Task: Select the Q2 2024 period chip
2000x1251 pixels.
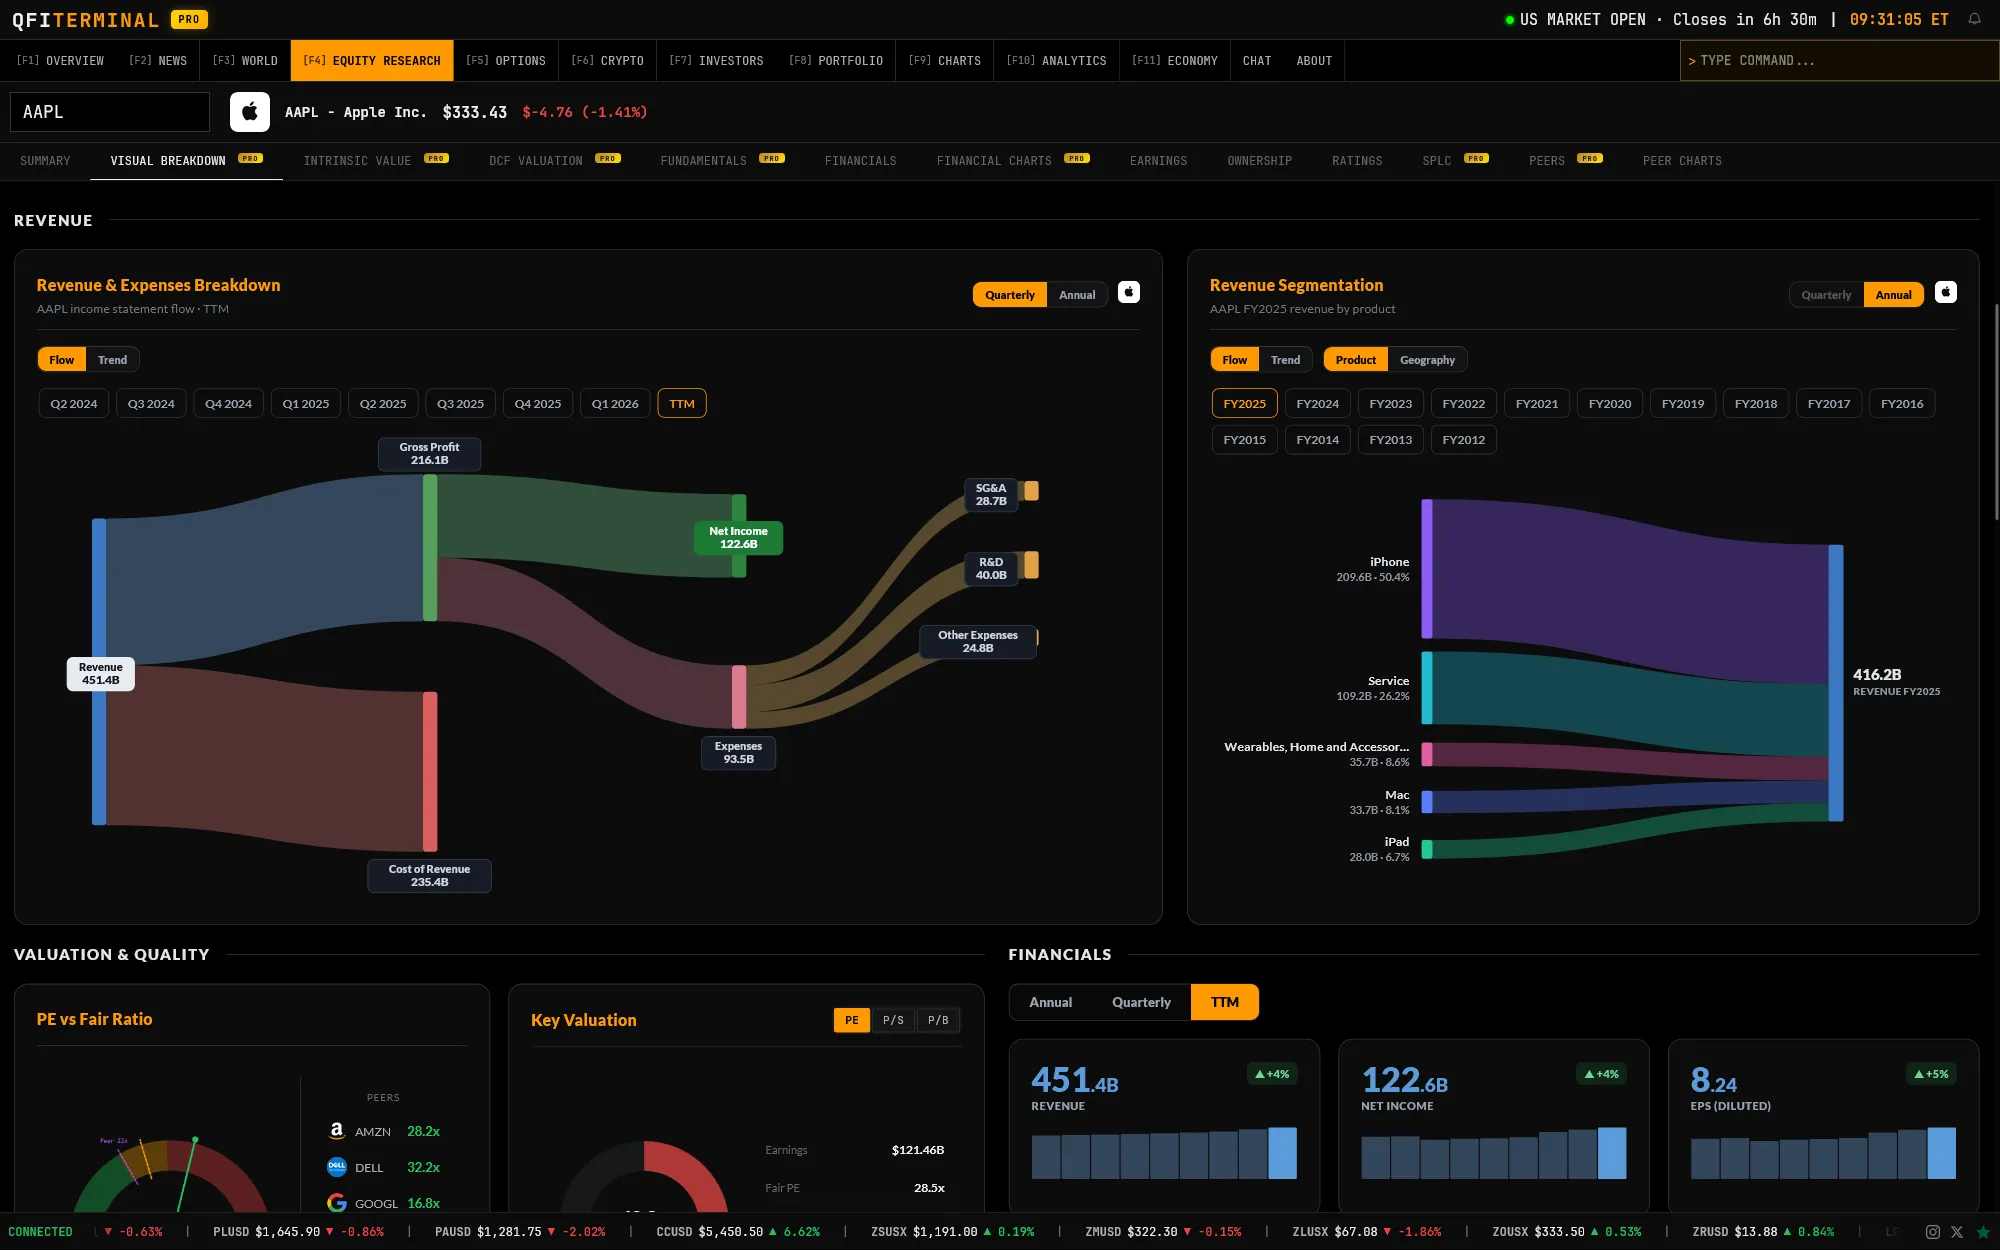Action: click(x=74, y=404)
